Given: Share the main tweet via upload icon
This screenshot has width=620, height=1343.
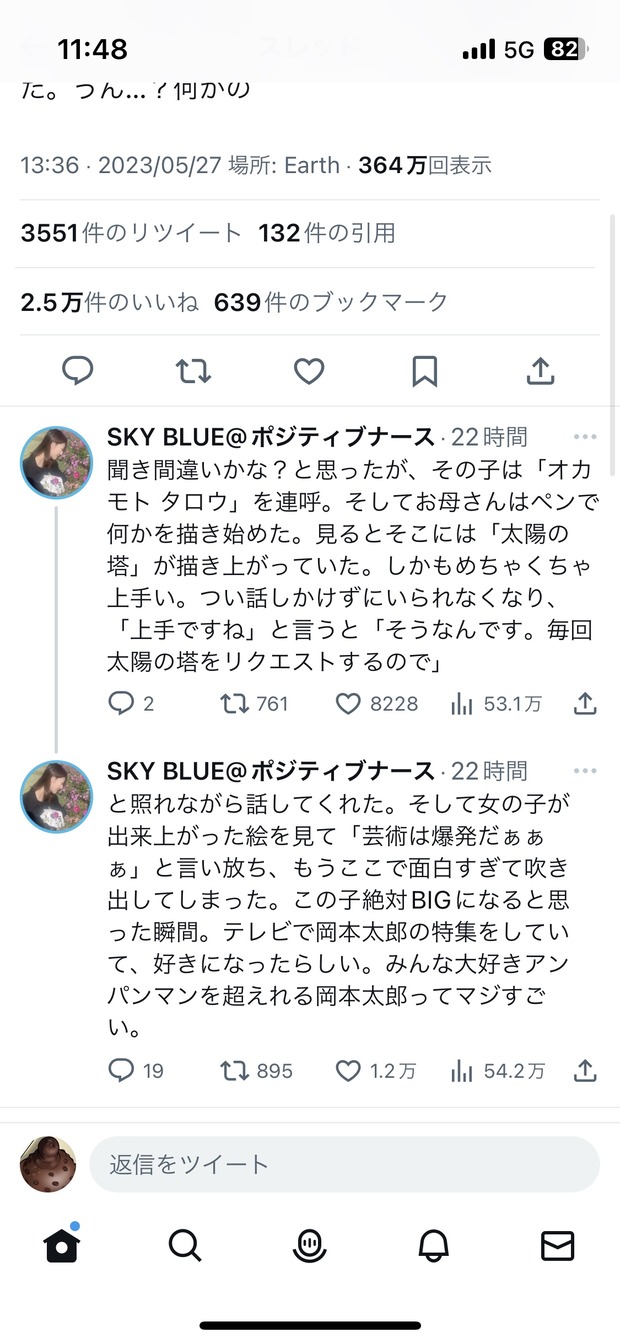Looking at the screenshot, I should [x=540, y=371].
